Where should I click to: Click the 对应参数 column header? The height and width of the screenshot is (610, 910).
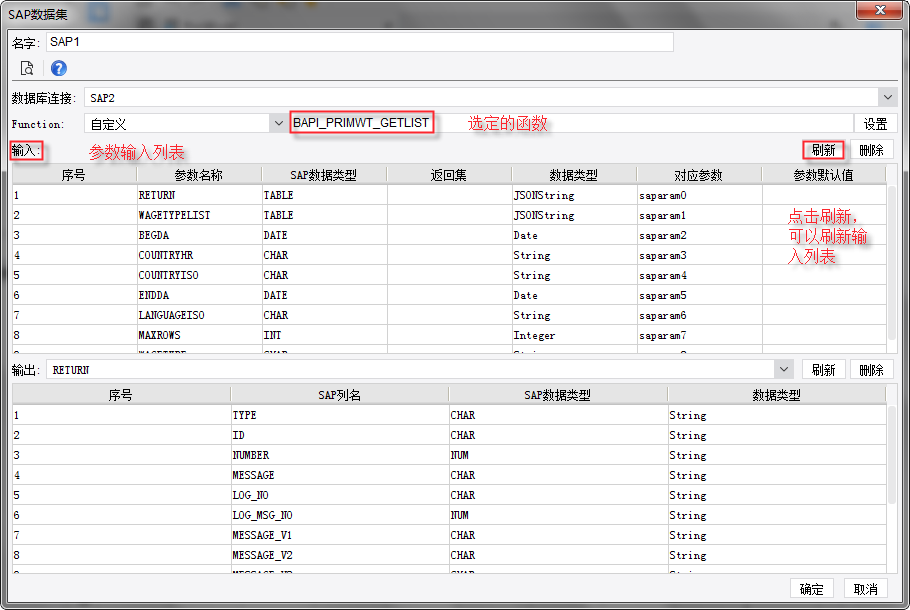(x=698, y=175)
